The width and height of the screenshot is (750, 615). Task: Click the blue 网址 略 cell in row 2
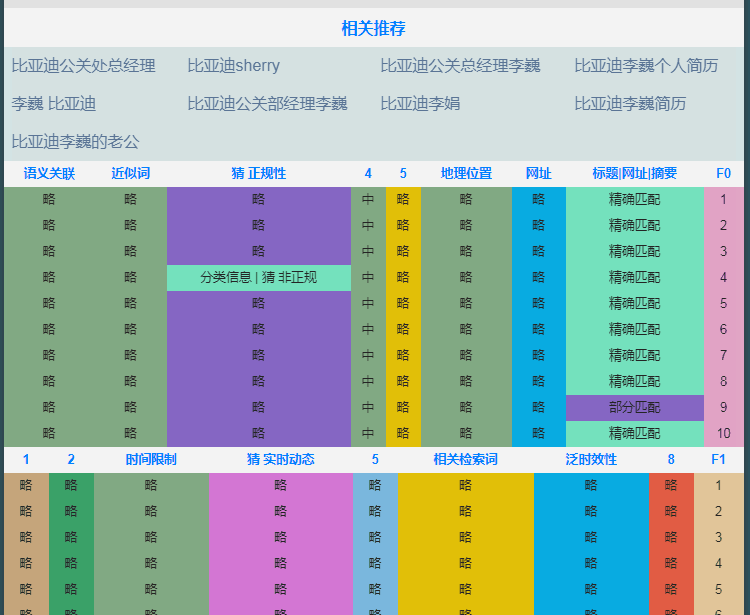pos(539,225)
